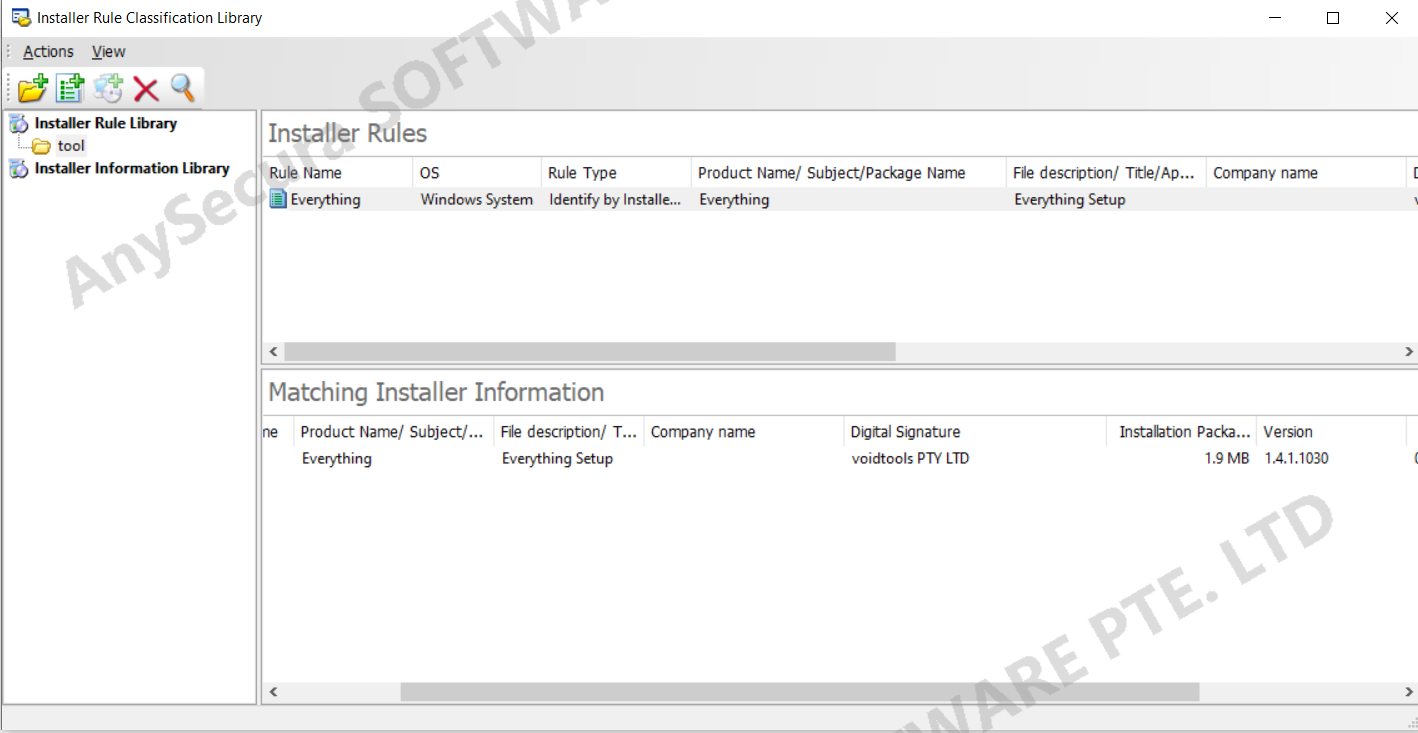Screen dimensions: 1418x733
Task: Click the version 1.4.1.1030 cell
Action: (x=1296, y=459)
